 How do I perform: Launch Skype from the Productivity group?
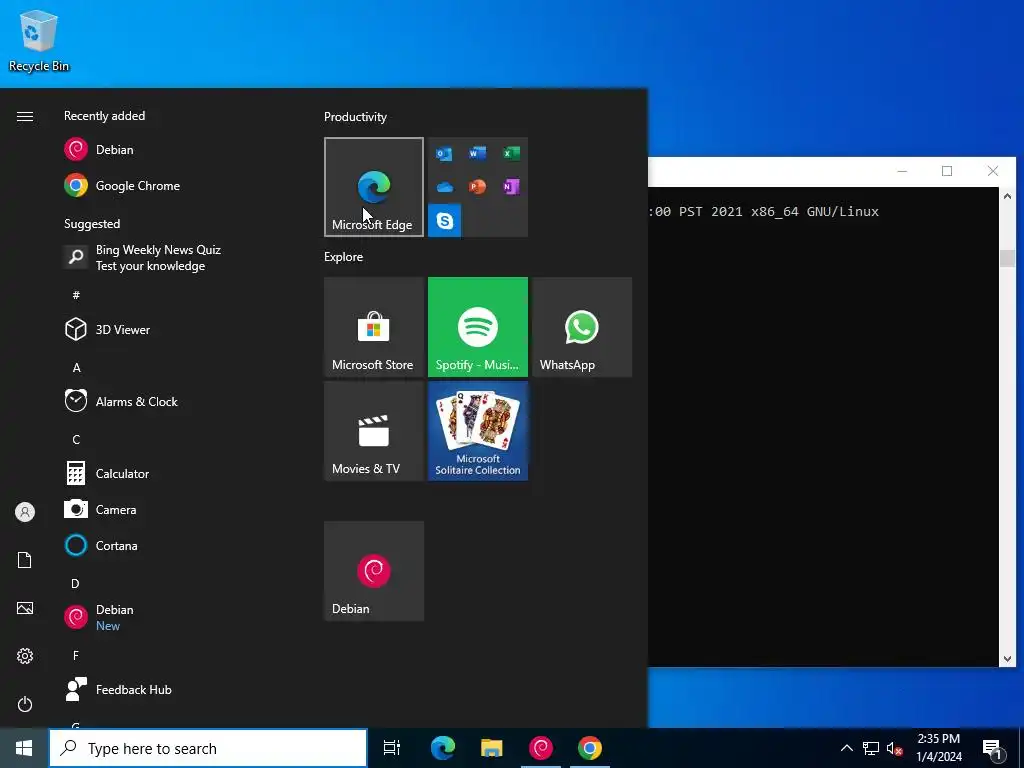pos(445,221)
